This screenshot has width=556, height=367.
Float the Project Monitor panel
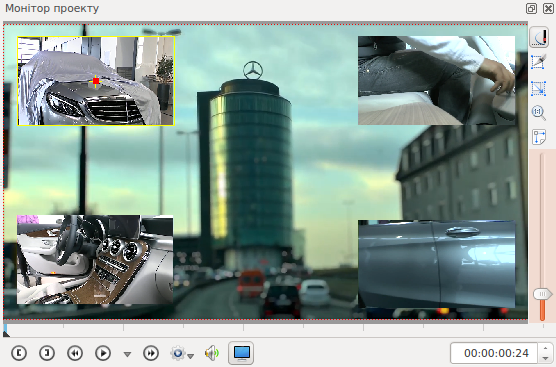coord(531,9)
